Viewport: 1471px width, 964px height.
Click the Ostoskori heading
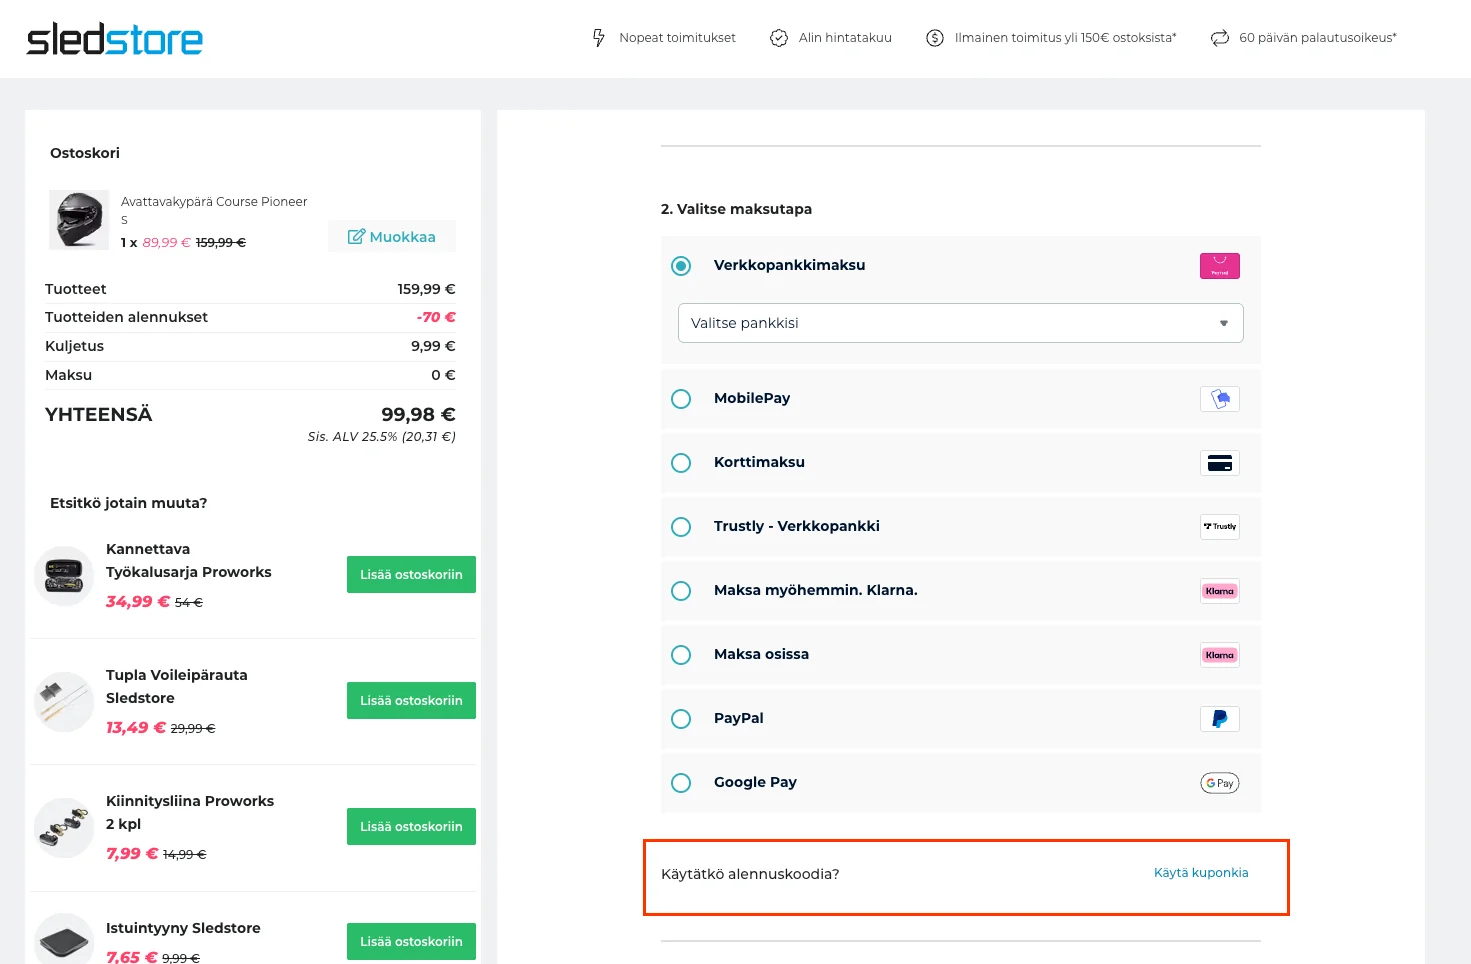coord(85,153)
